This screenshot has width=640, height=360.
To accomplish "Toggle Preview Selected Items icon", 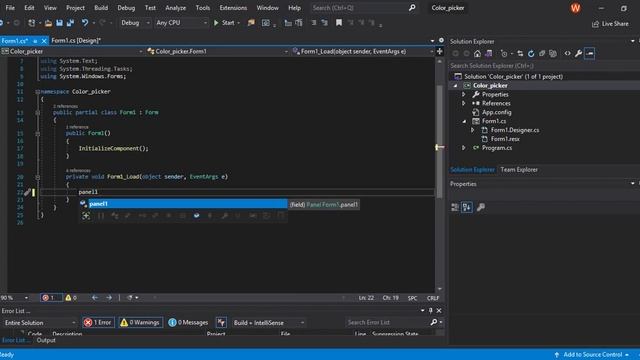I will [x=589, y=53].
